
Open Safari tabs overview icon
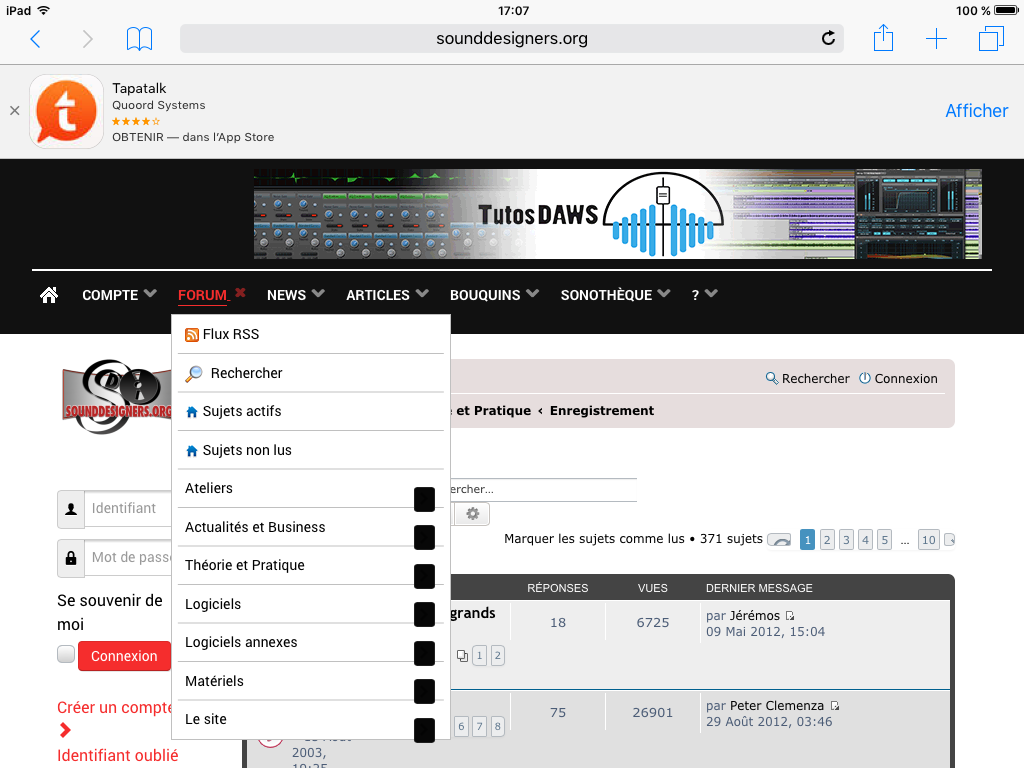tap(991, 39)
